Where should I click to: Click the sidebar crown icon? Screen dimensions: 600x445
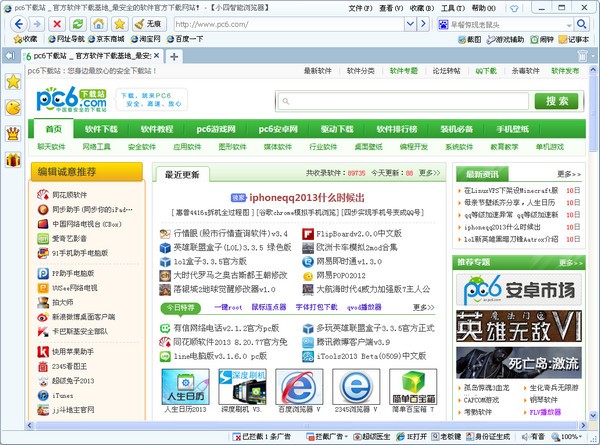[x=13, y=134]
